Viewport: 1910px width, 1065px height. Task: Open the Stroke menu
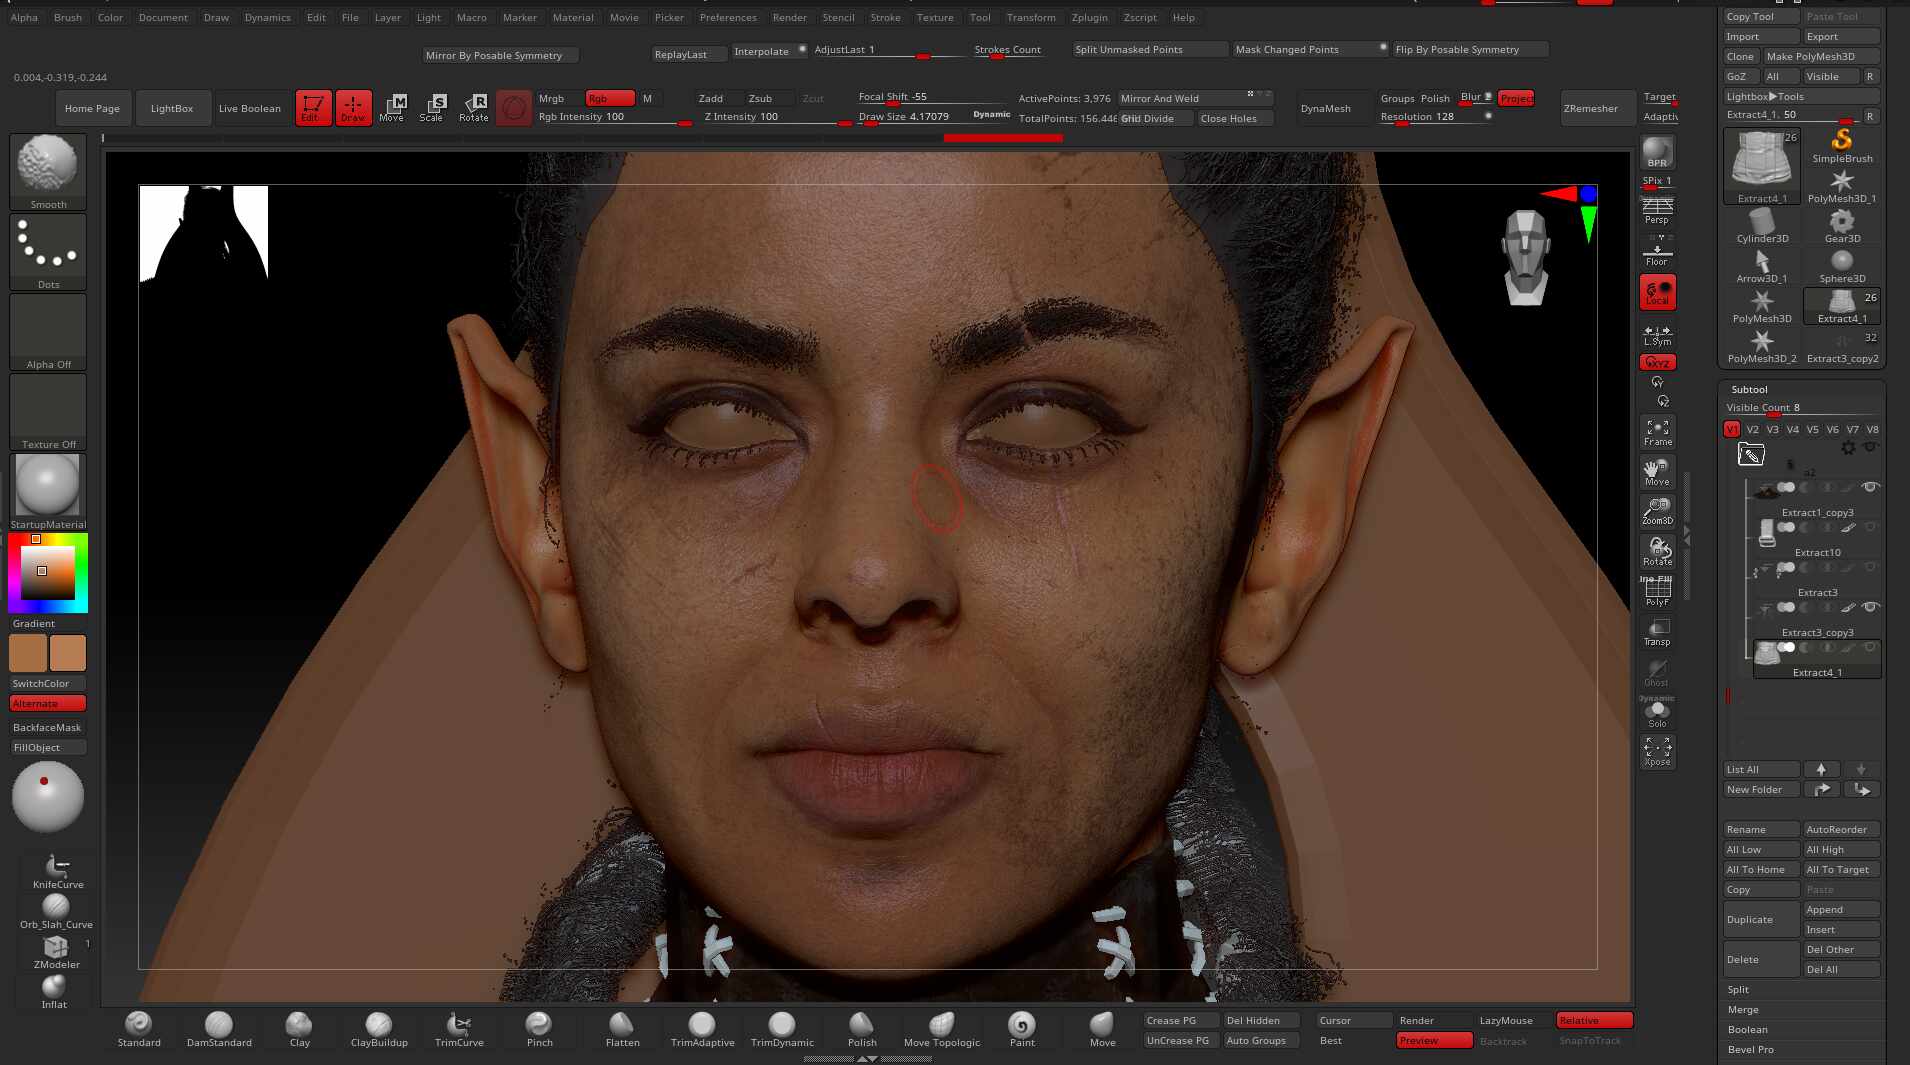[885, 17]
